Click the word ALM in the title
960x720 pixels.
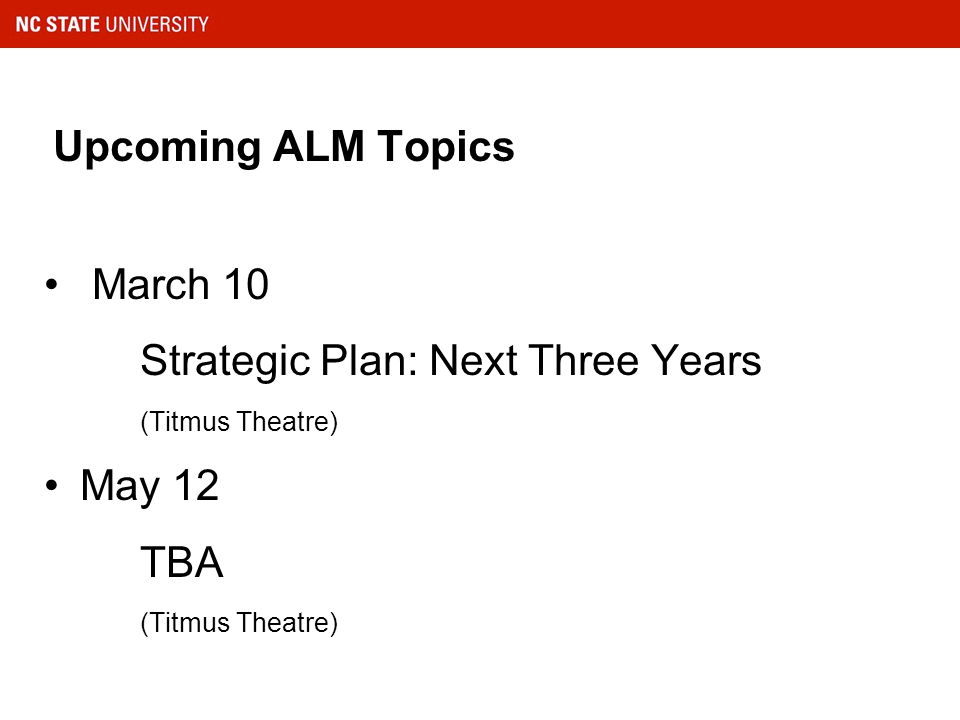318,146
